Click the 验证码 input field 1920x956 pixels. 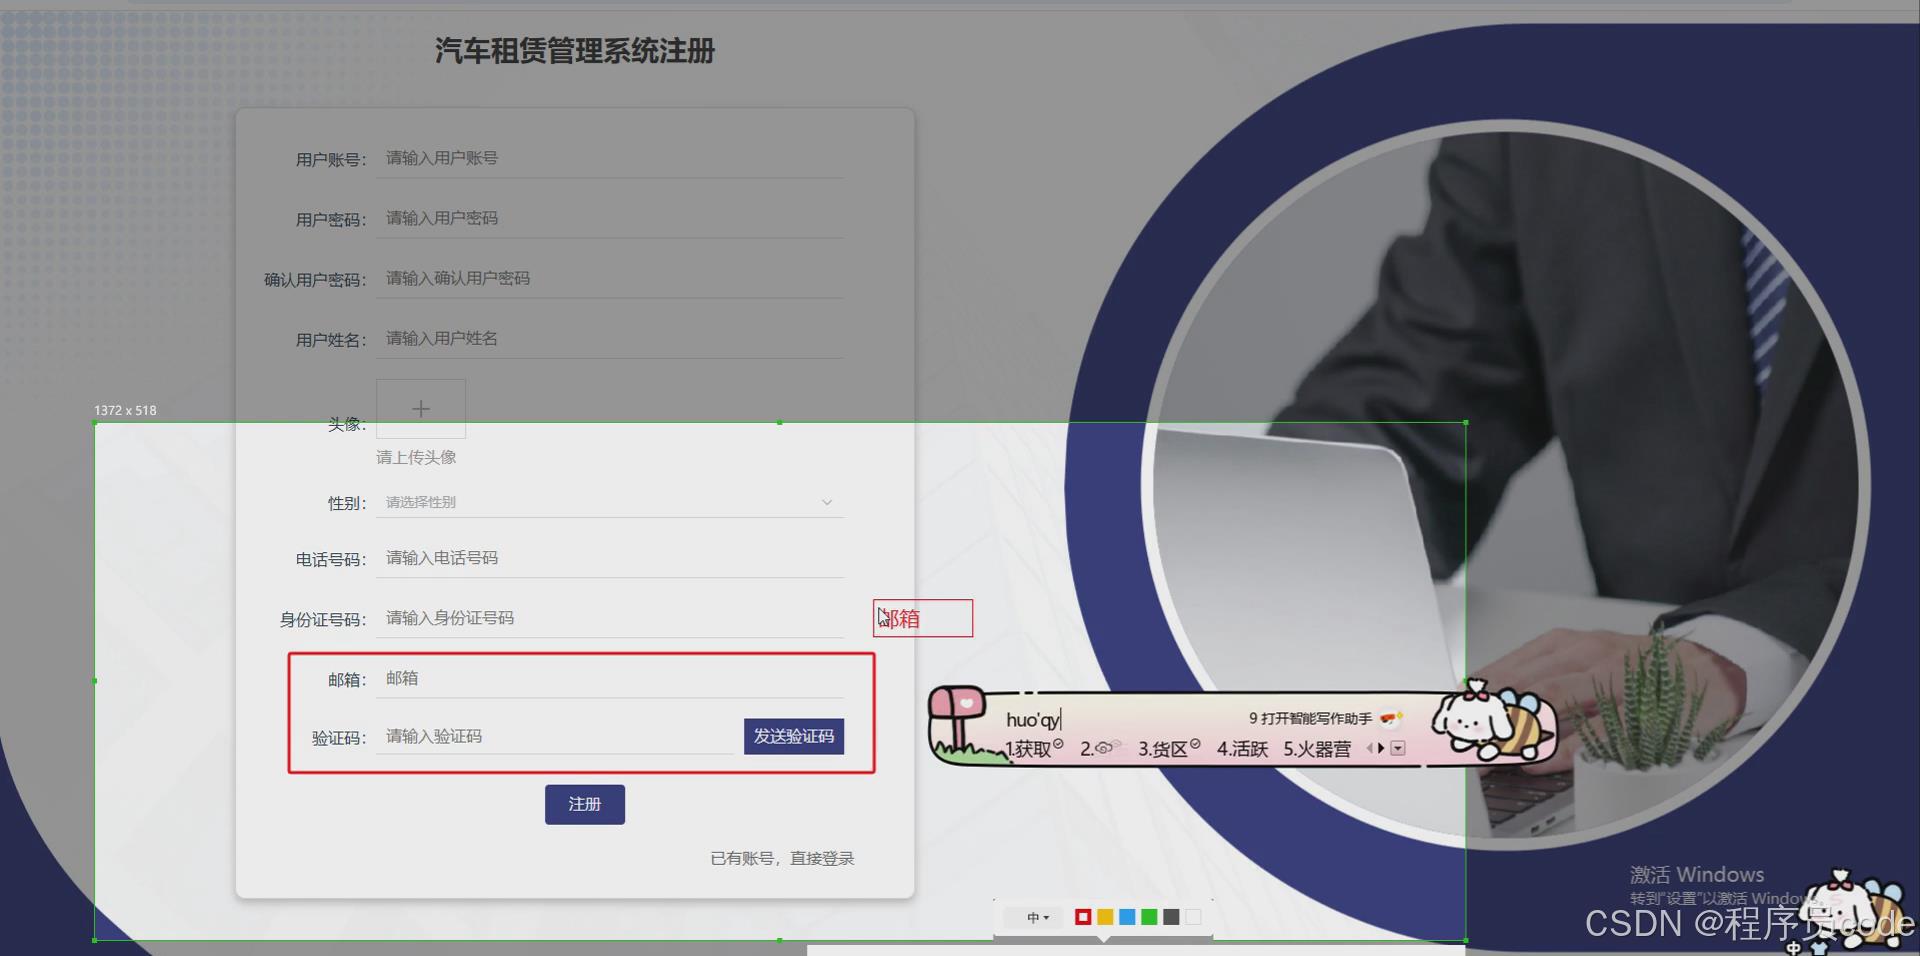555,736
